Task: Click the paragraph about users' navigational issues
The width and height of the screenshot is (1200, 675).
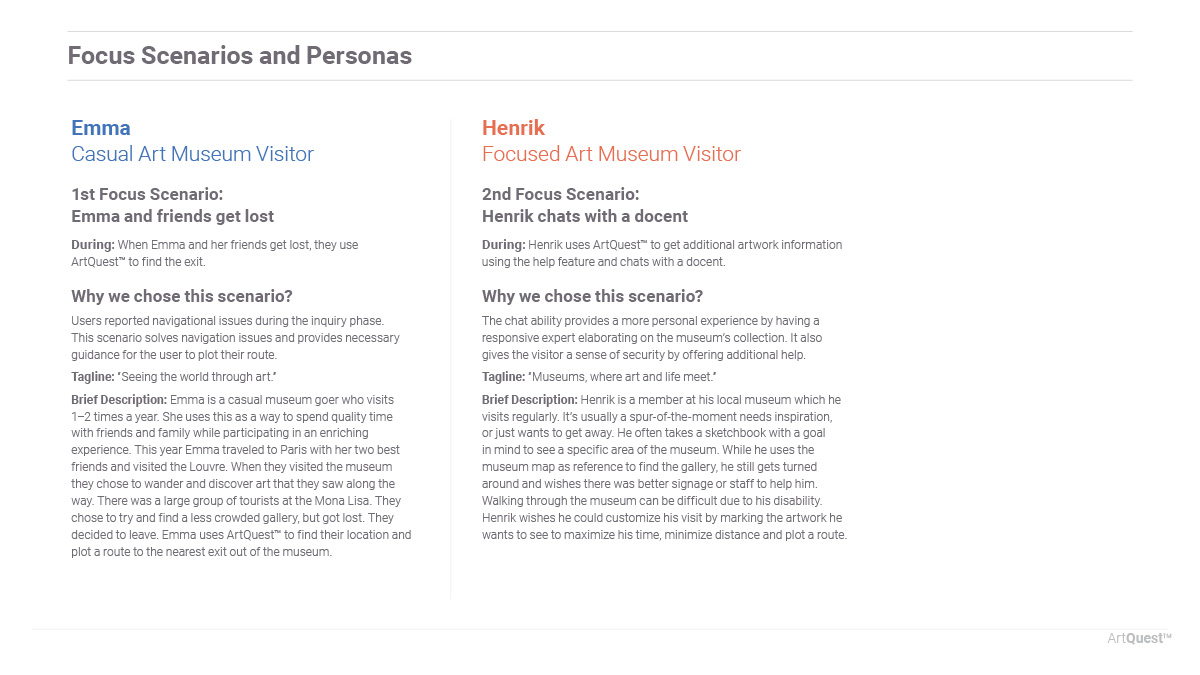Action: click(235, 338)
